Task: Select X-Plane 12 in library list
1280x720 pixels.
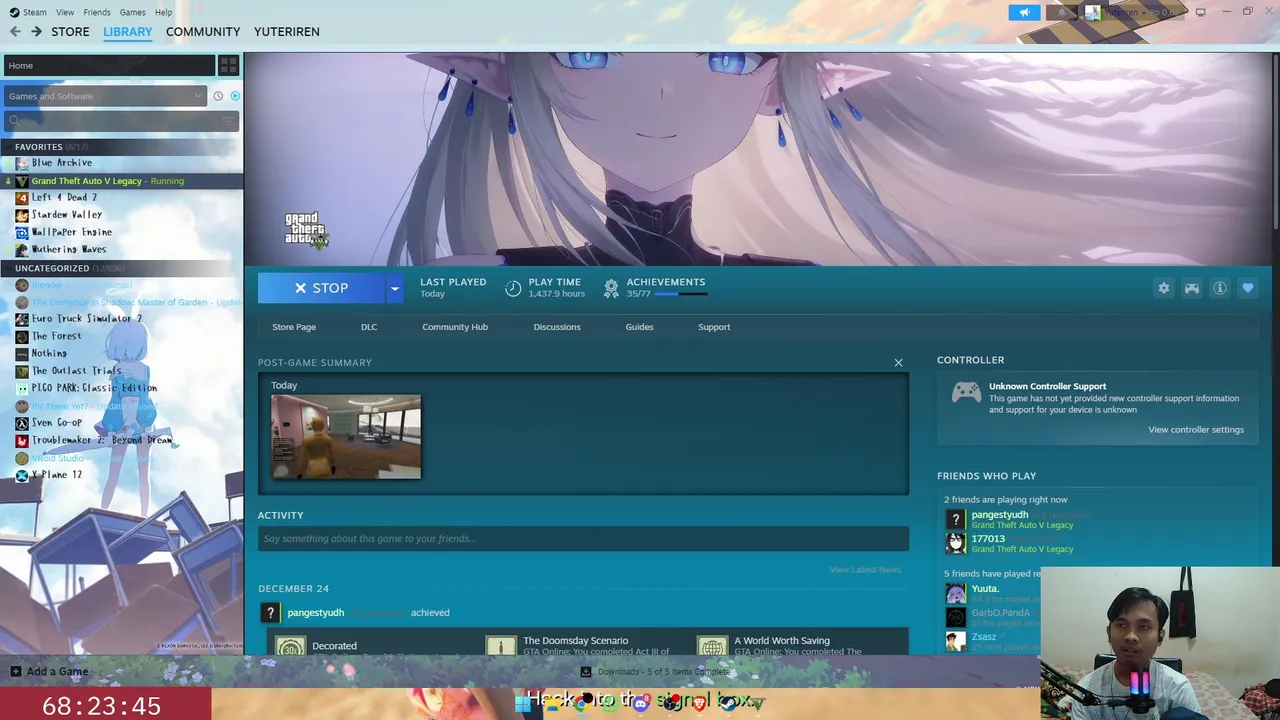Action: (56, 475)
